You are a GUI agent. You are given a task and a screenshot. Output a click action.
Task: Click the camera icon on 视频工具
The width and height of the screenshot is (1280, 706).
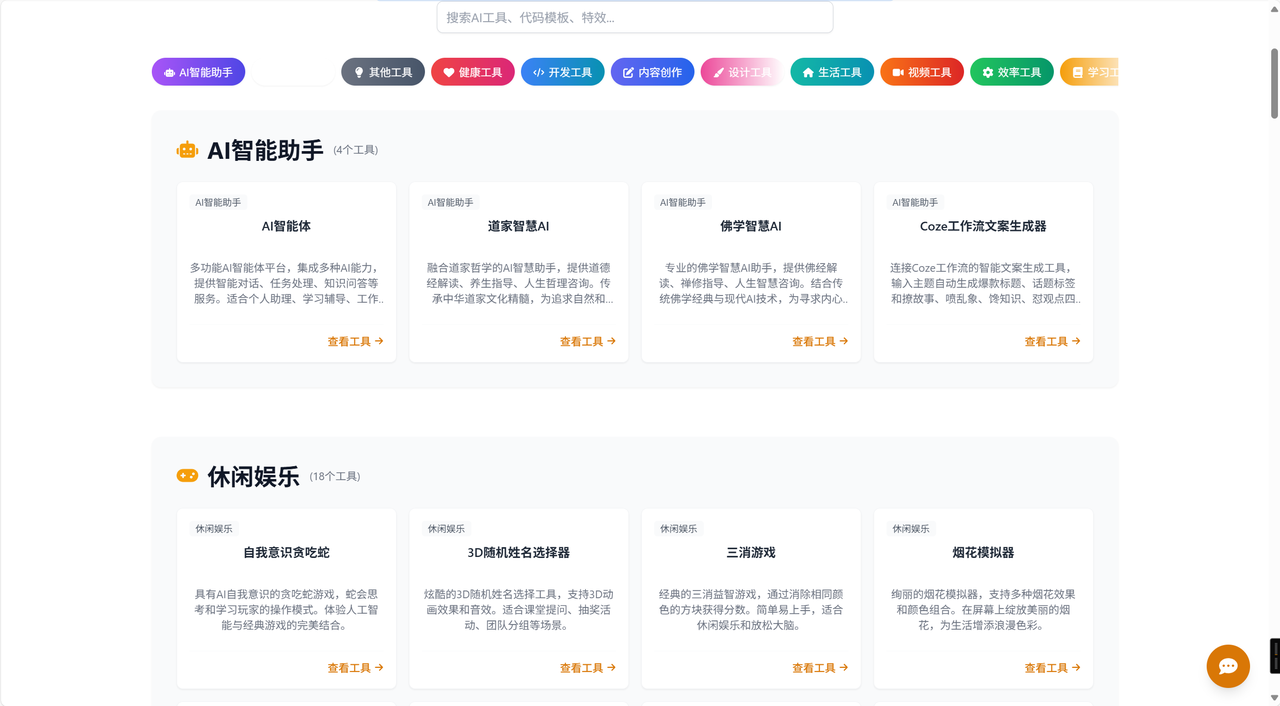pyautogui.click(x=898, y=73)
